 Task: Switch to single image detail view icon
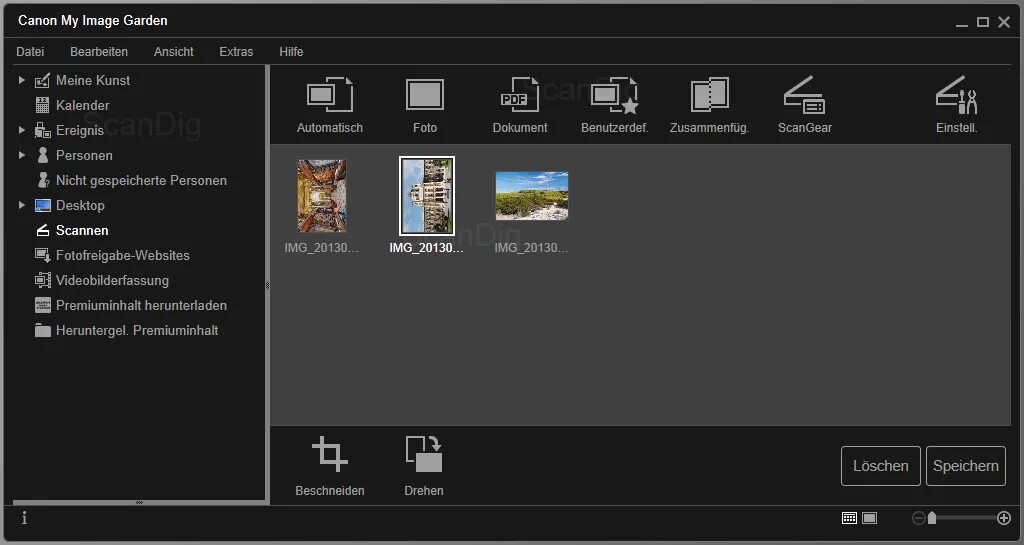[x=869, y=518]
